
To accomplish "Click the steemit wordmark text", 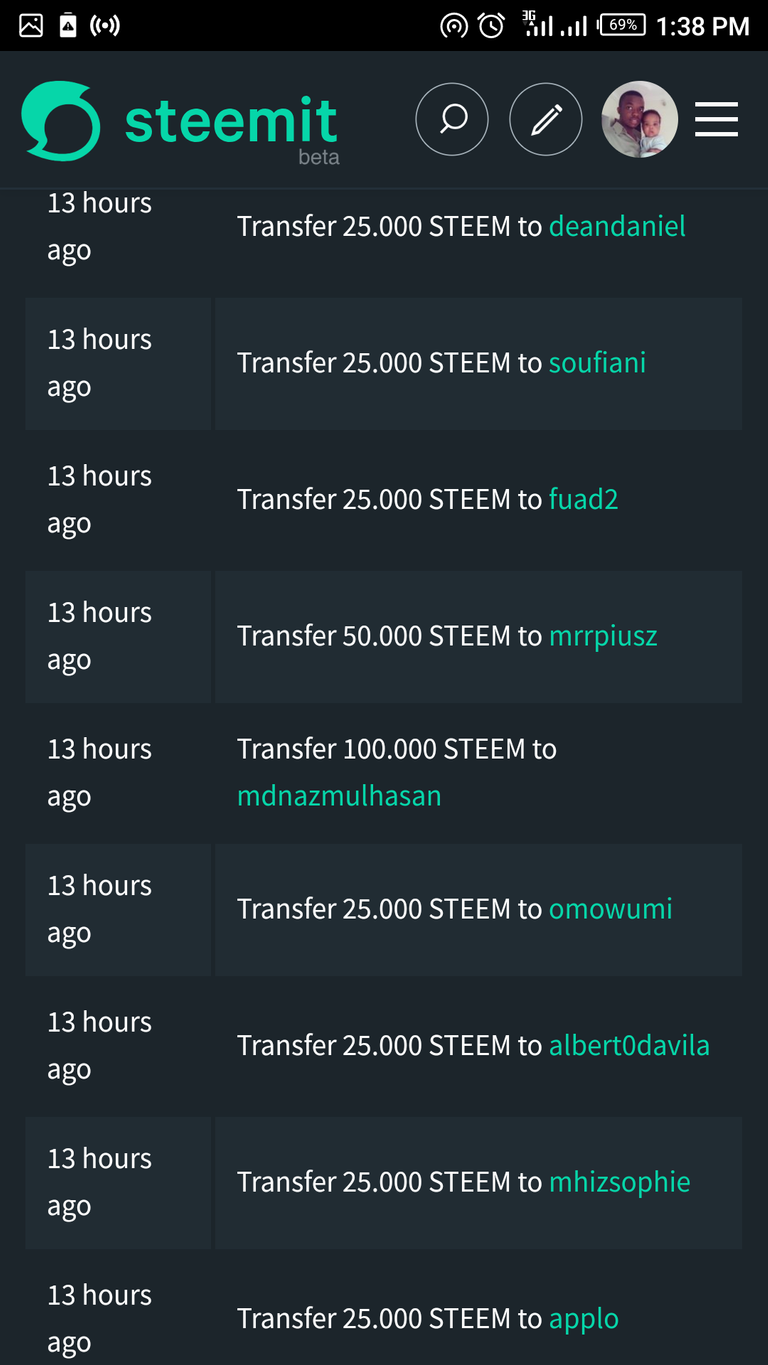I will tap(231, 122).
